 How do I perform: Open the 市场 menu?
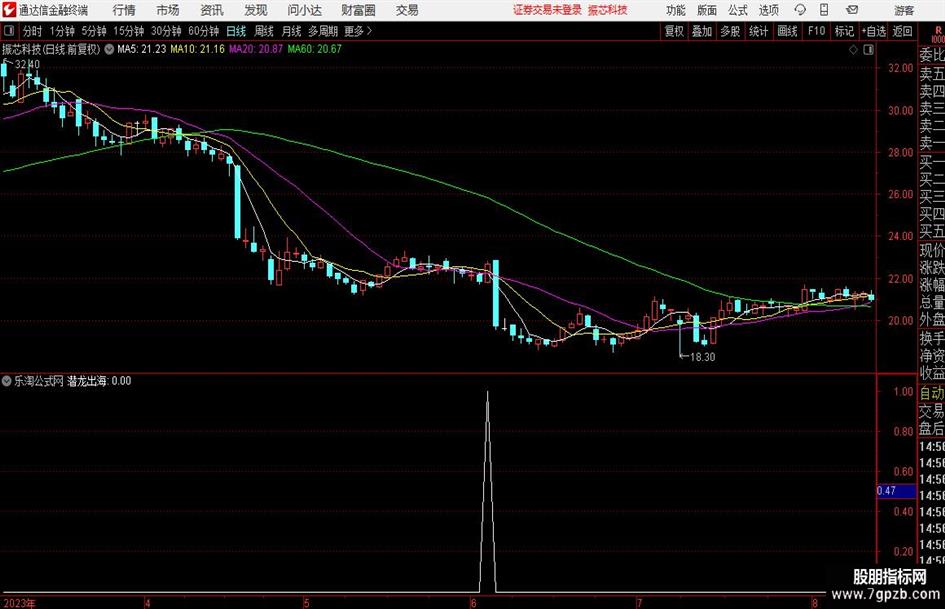[168, 10]
